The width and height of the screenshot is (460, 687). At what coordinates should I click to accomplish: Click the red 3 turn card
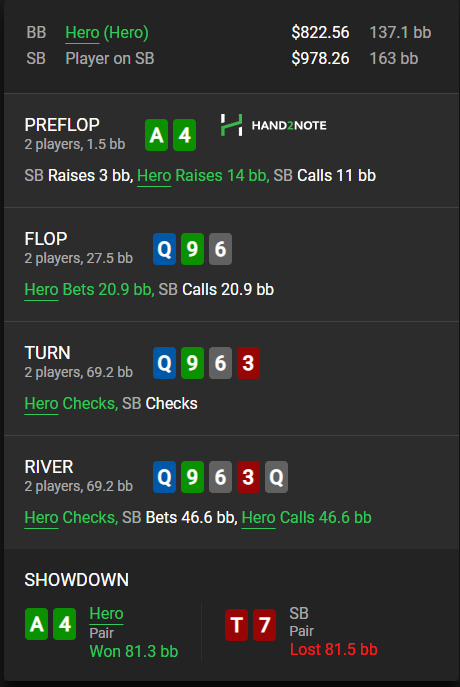(x=248, y=363)
